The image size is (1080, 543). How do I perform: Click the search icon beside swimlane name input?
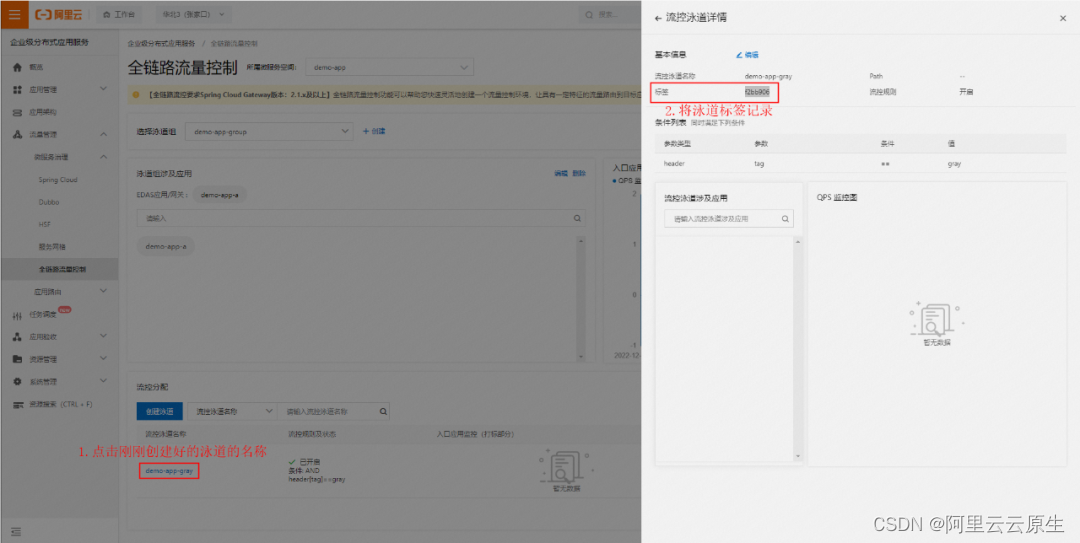(383, 411)
